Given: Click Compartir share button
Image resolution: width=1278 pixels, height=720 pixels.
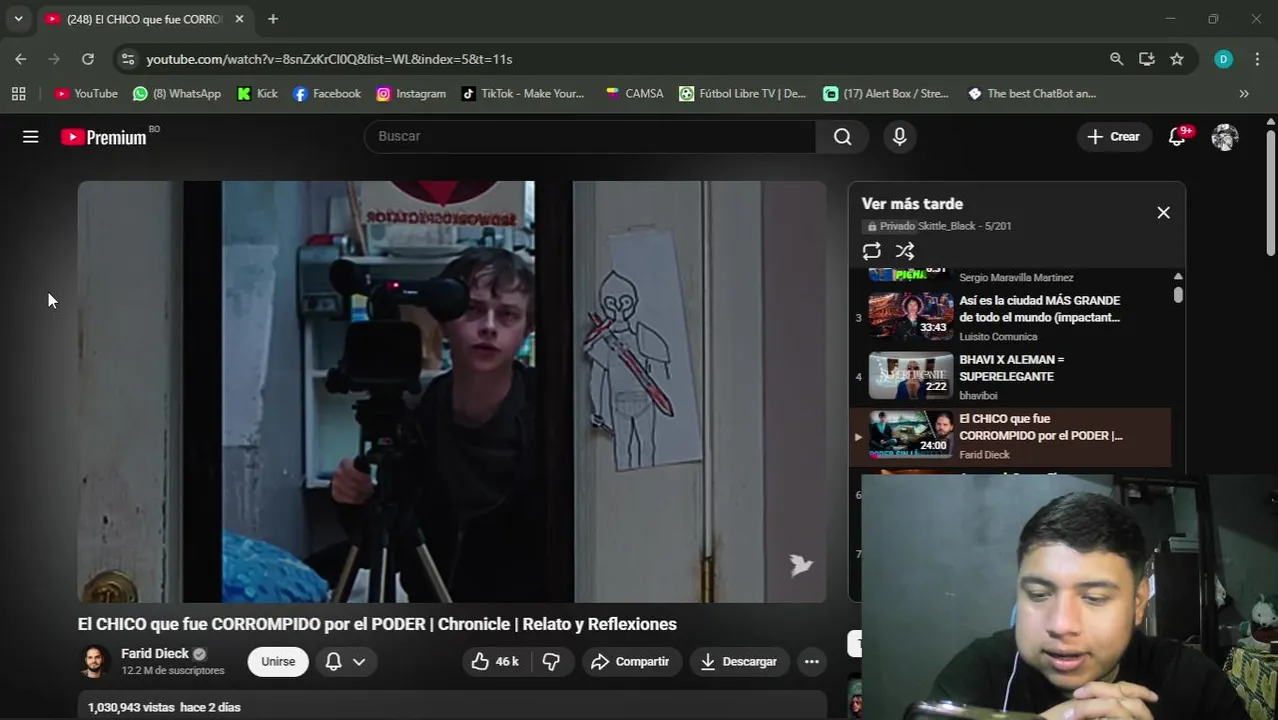Looking at the screenshot, I should (x=630, y=662).
